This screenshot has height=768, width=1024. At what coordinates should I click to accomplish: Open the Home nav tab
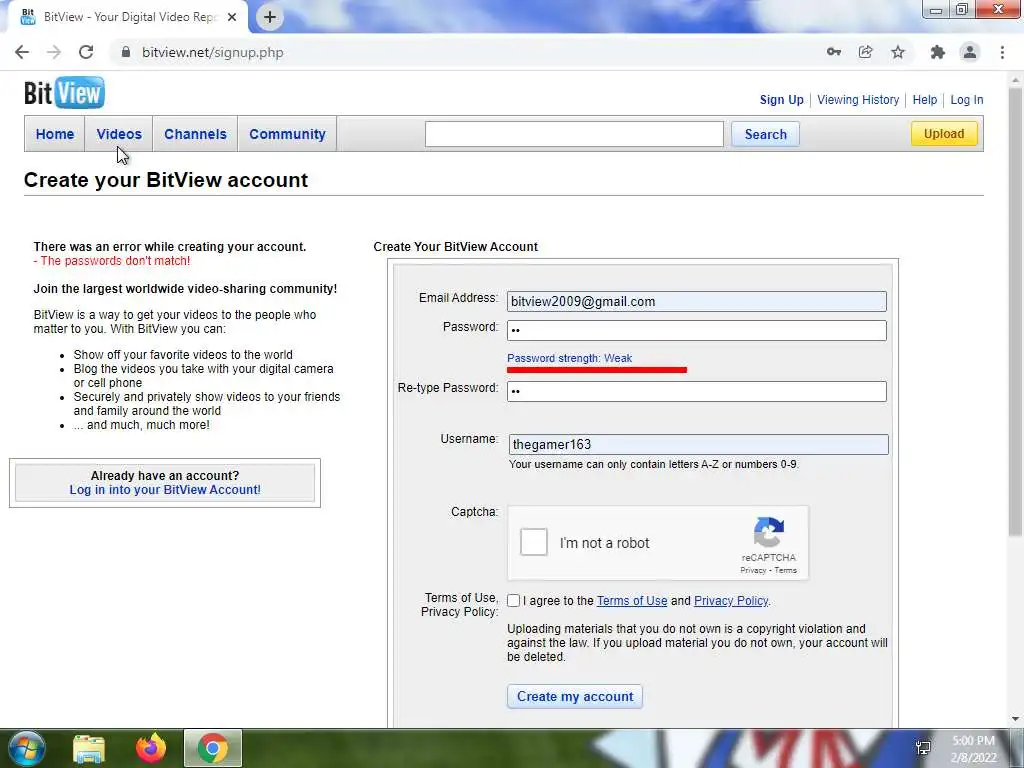(x=55, y=134)
